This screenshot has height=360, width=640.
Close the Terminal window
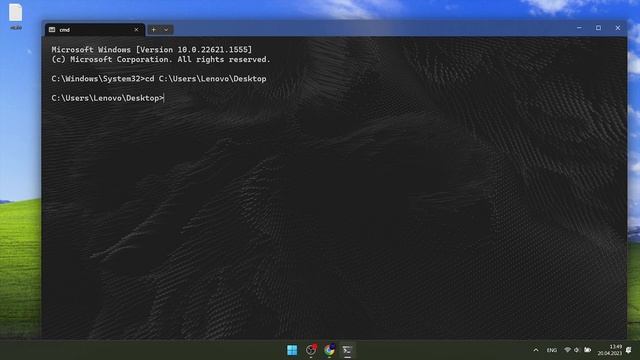pos(618,28)
